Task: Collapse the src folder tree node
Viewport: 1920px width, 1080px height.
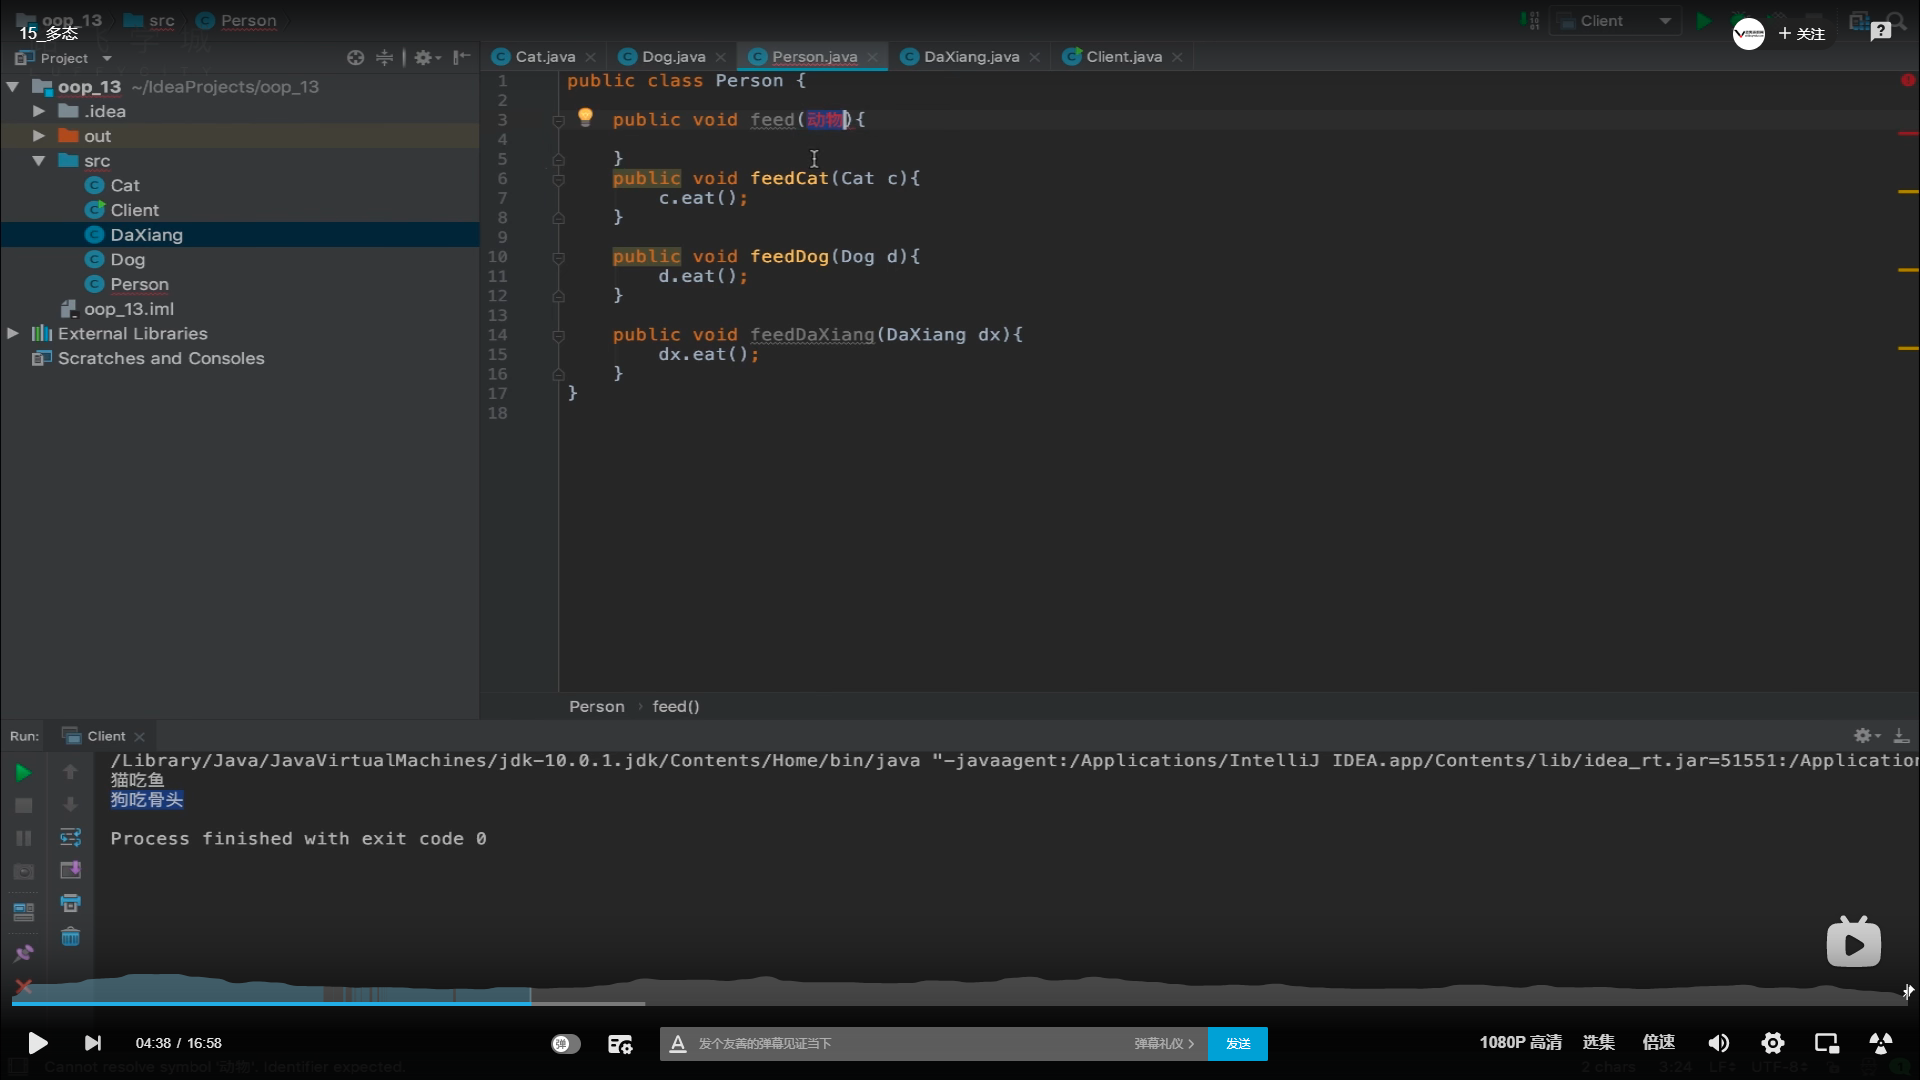Action: [38, 161]
